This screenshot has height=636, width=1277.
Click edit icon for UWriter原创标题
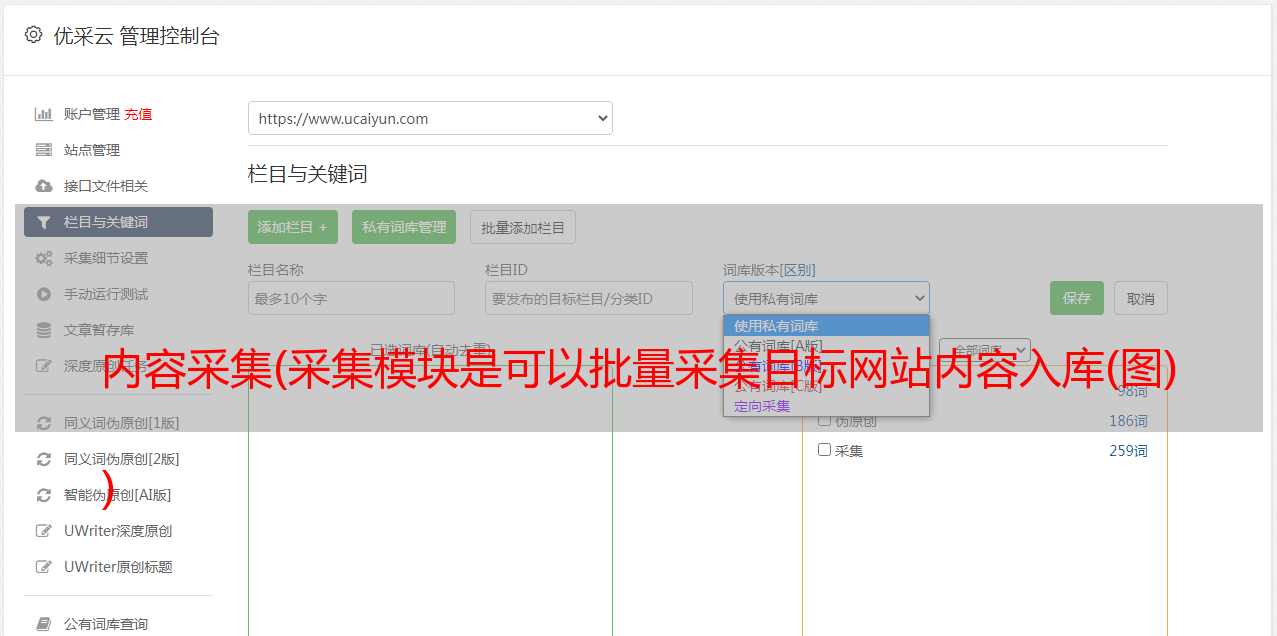click(x=43, y=567)
